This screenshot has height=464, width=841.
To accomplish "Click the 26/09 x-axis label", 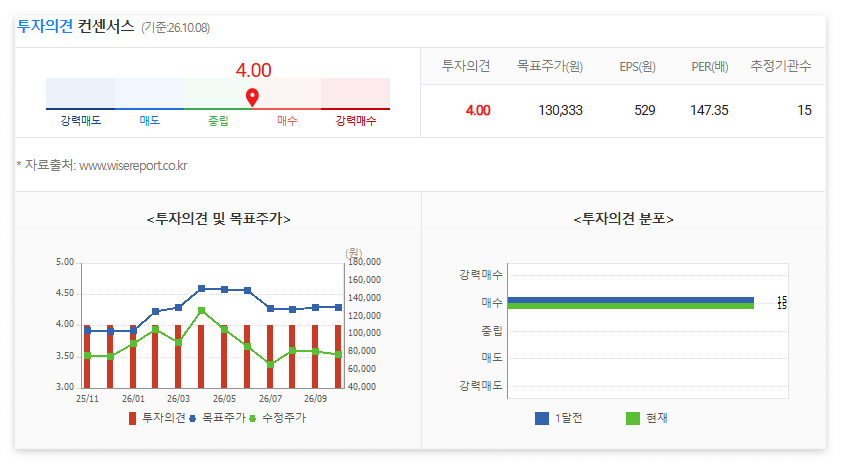I will 315,399.
